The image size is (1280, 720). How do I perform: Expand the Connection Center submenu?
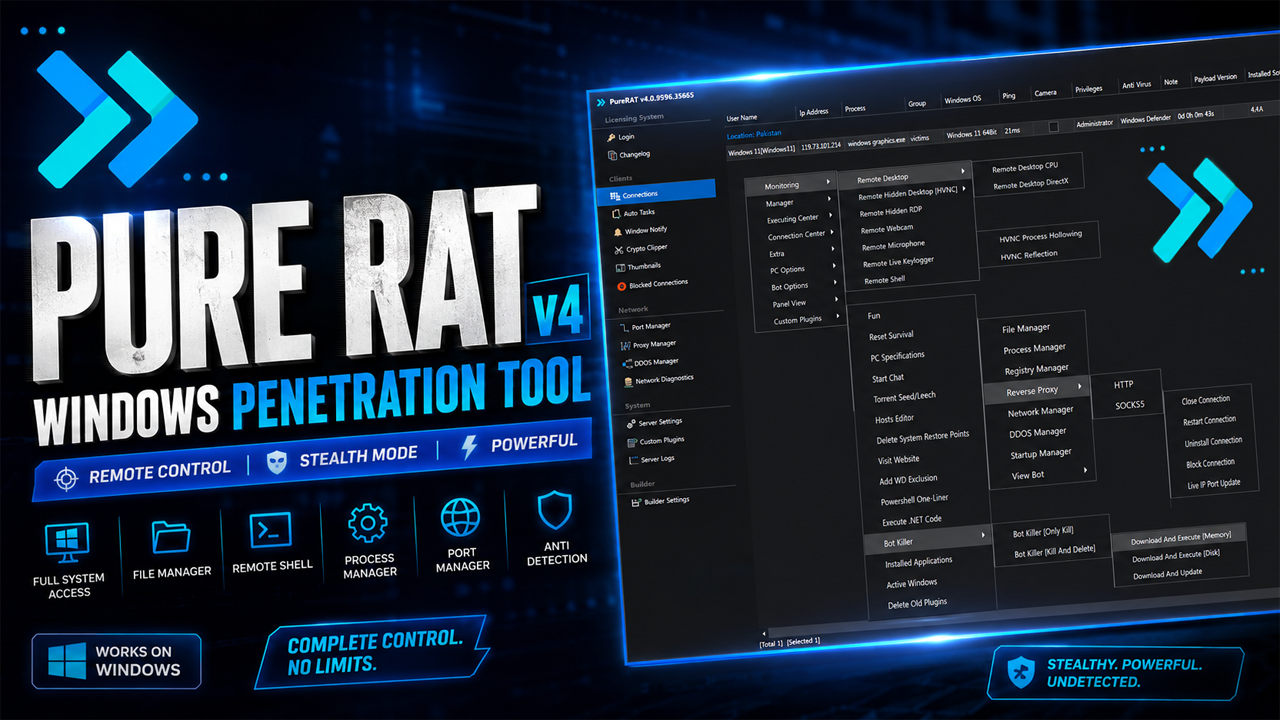(x=797, y=236)
